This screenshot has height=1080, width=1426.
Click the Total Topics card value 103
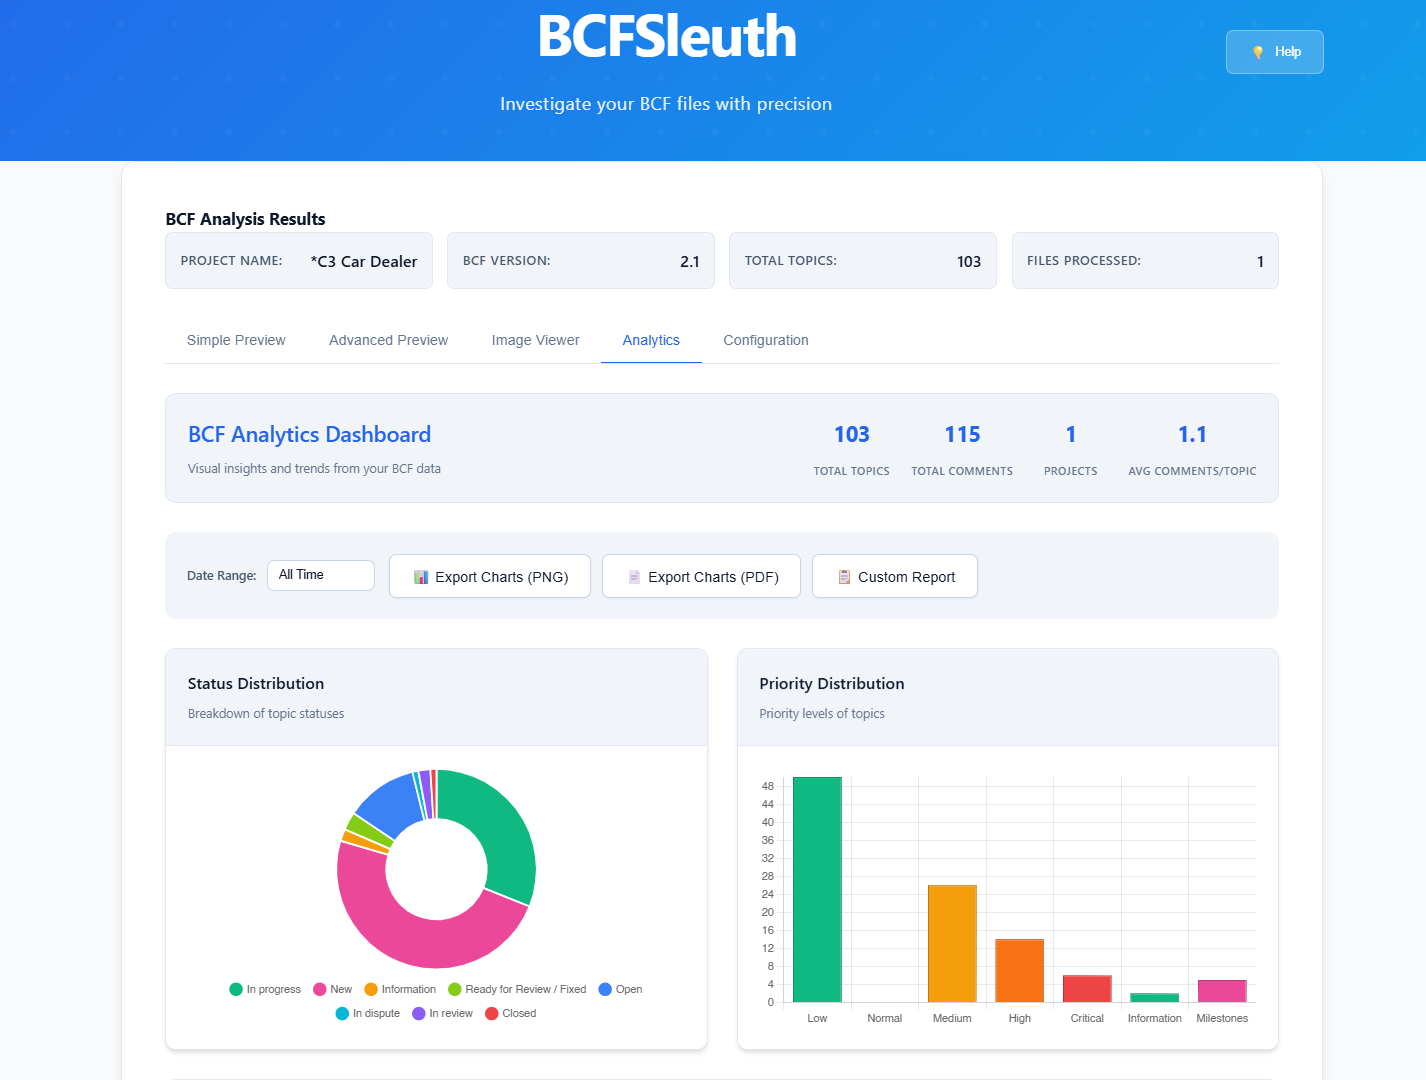pos(969,261)
